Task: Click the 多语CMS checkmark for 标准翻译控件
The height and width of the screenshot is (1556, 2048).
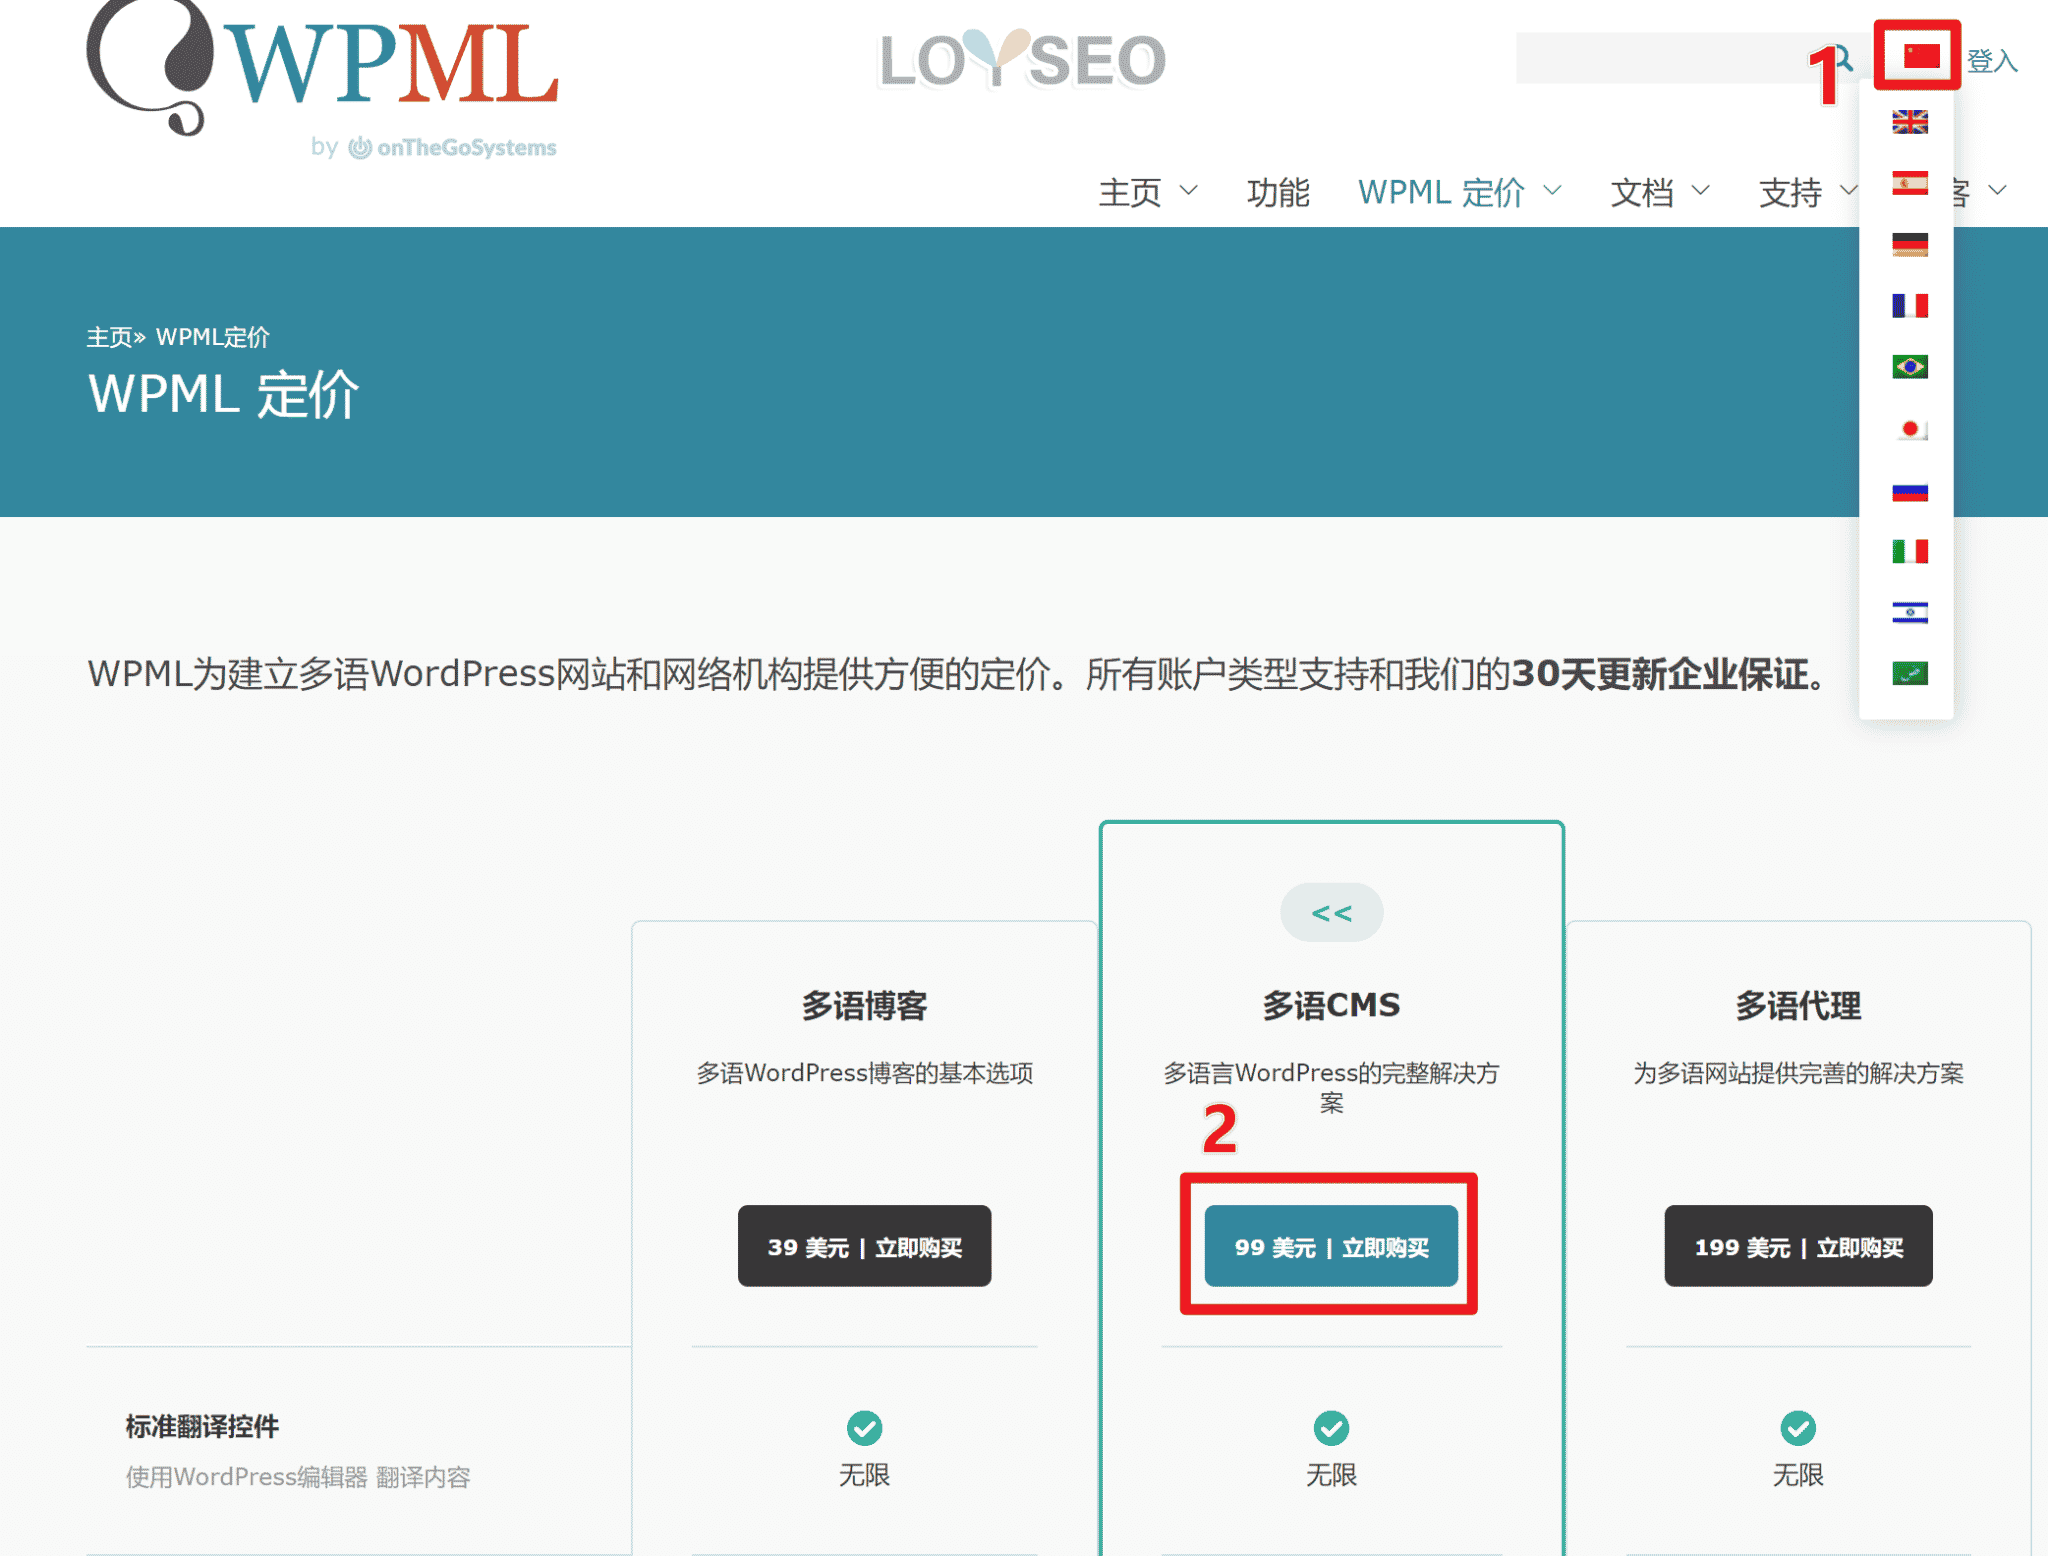Action: [1331, 1428]
